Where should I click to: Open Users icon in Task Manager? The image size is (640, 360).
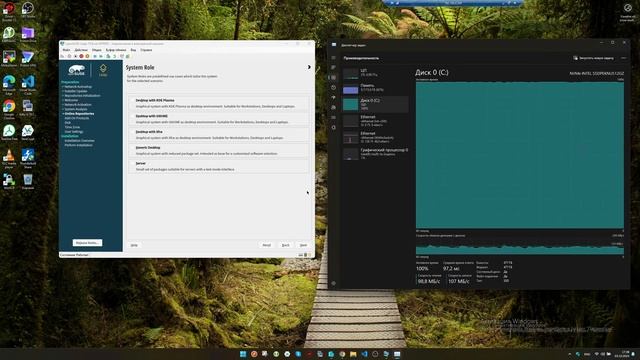click(333, 107)
